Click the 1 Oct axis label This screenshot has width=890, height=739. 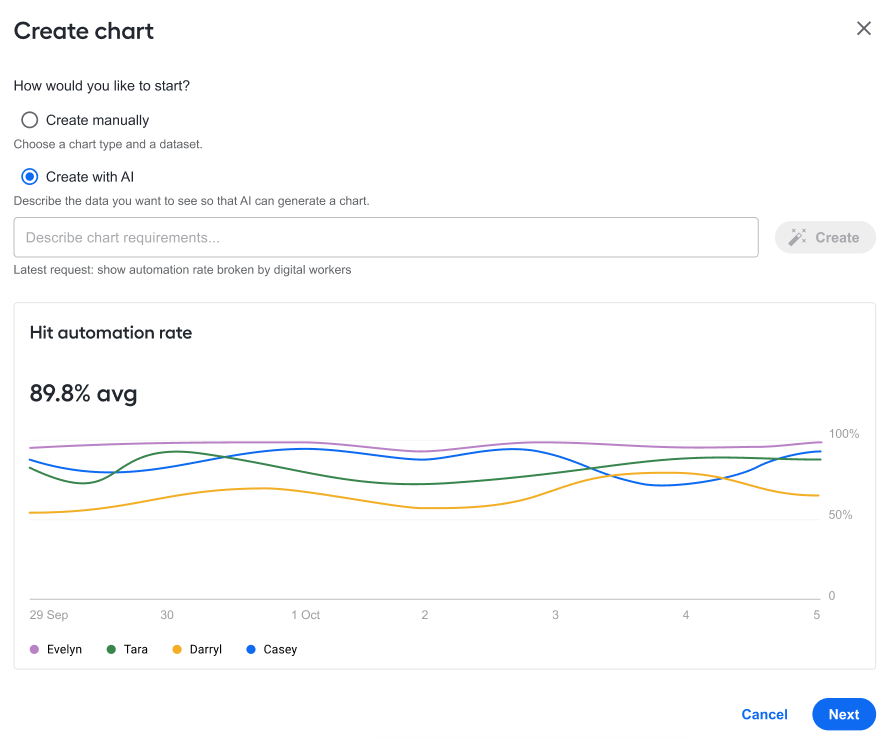click(305, 615)
